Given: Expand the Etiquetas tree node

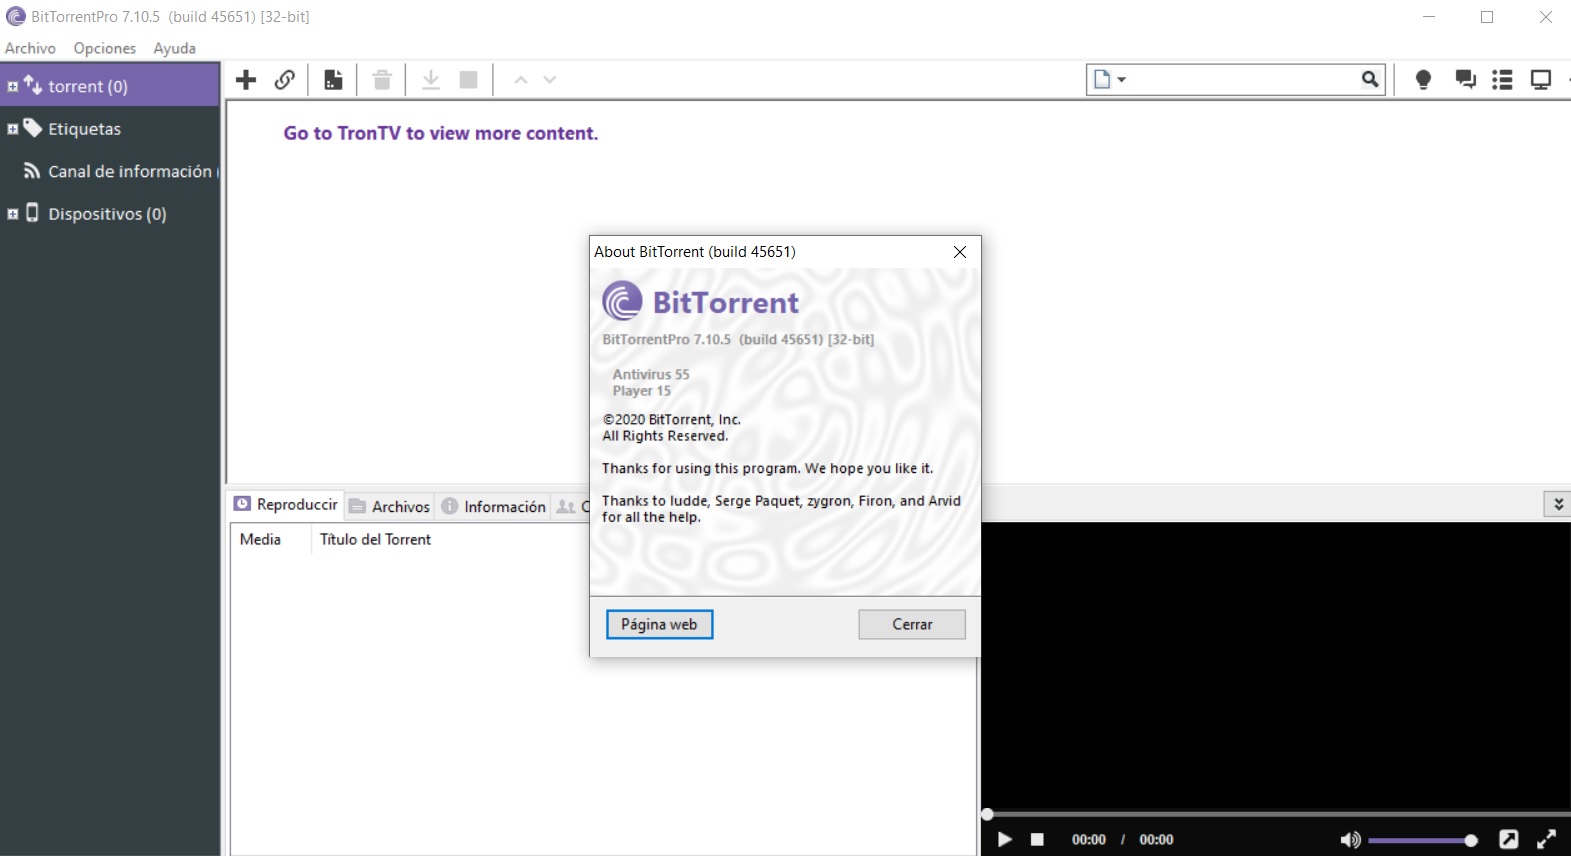Looking at the screenshot, I should tap(12, 129).
